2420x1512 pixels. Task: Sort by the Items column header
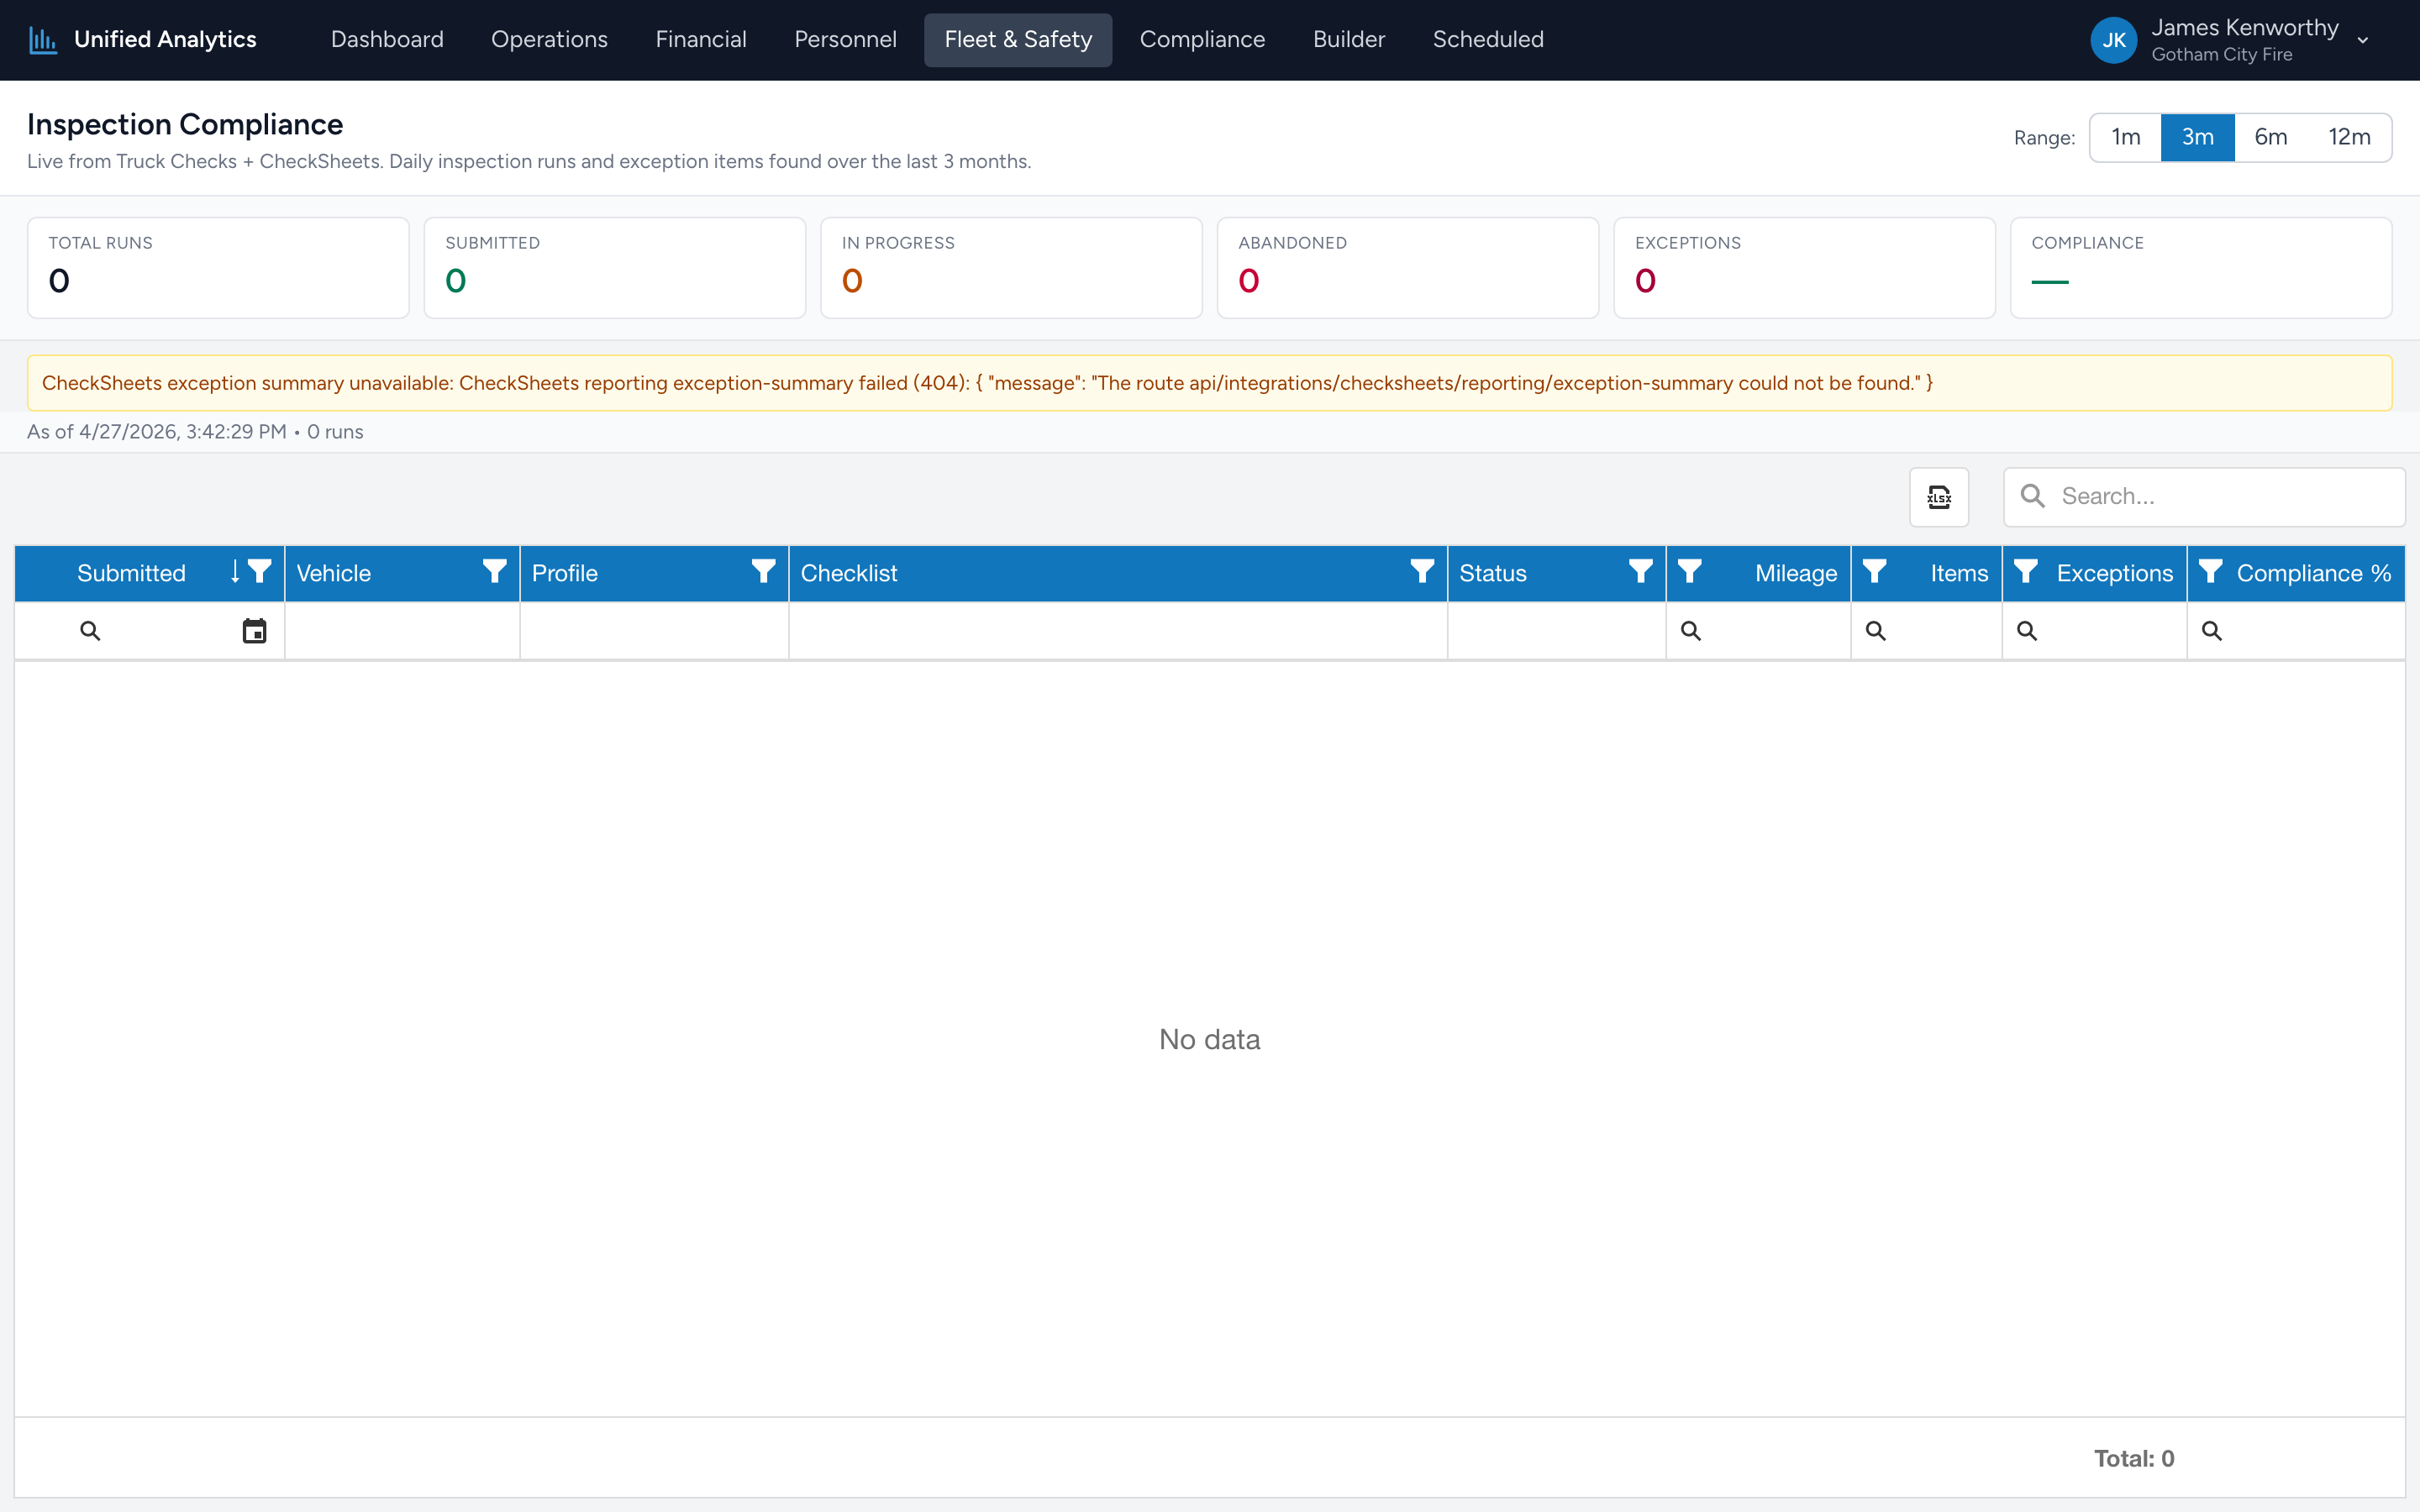click(x=1959, y=573)
